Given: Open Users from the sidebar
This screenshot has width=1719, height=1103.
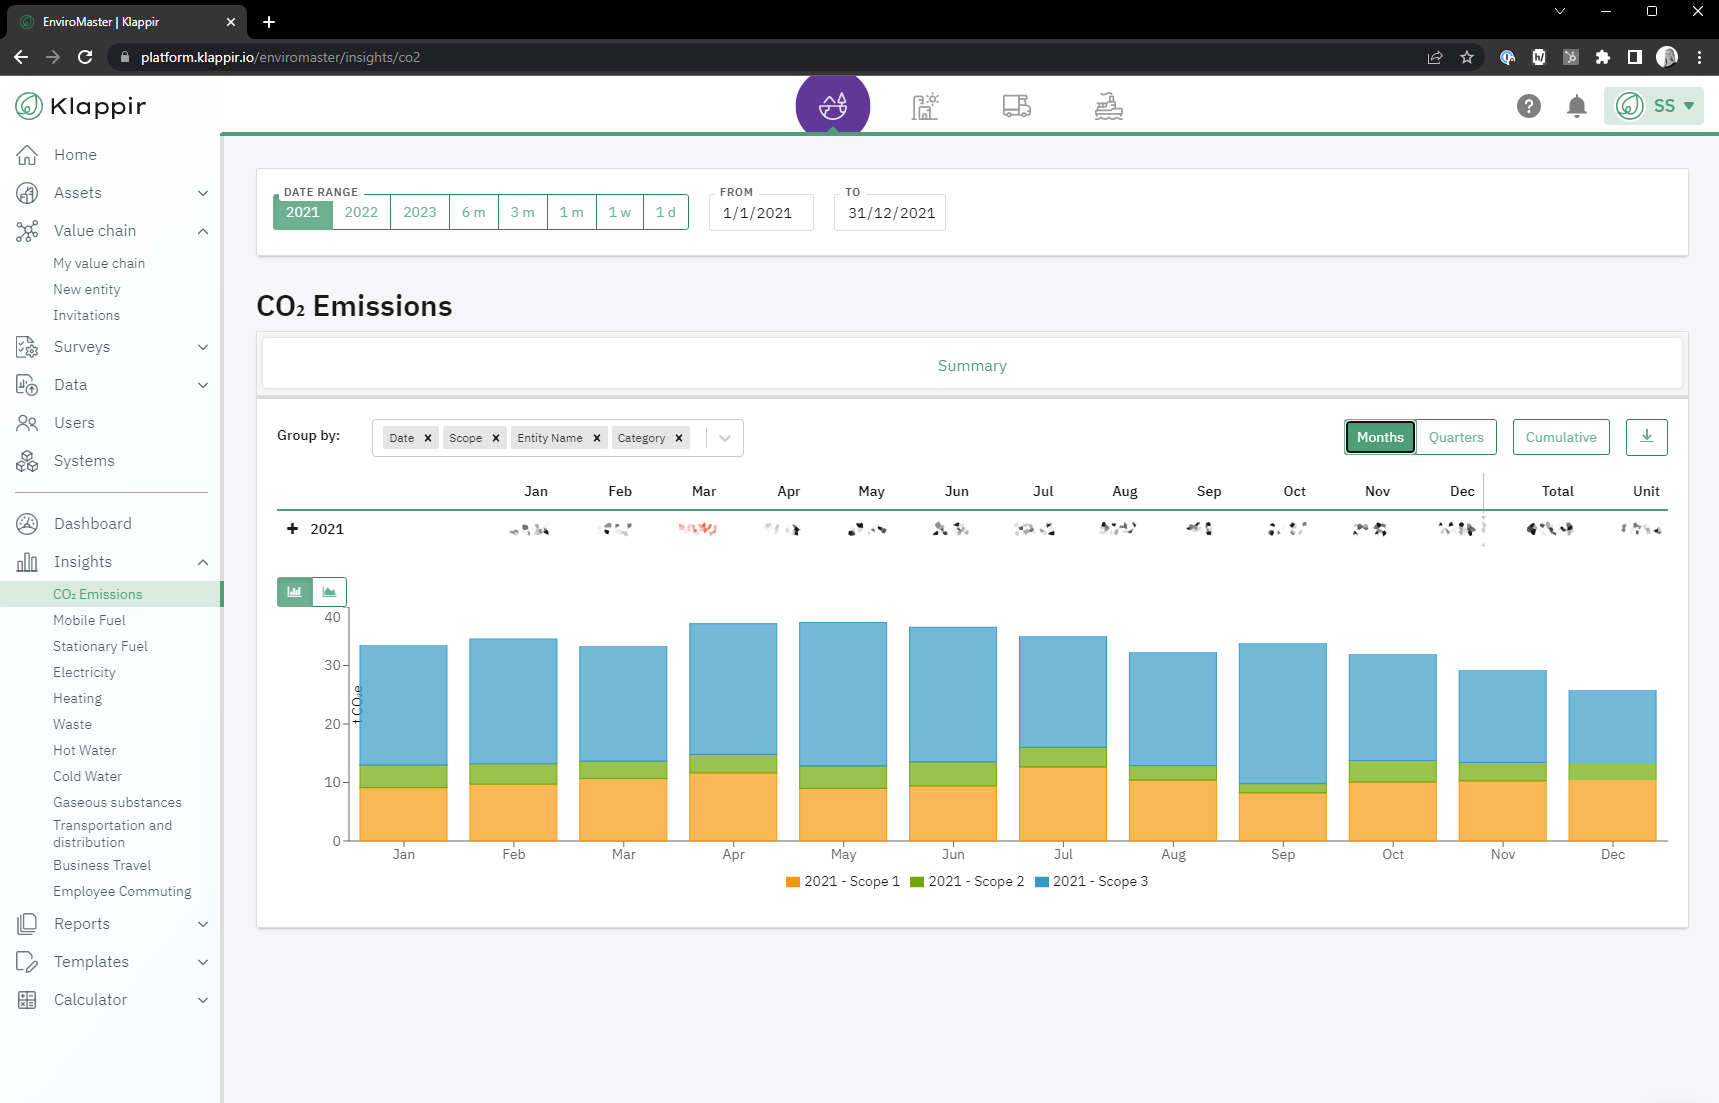Looking at the screenshot, I should click(74, 423).
